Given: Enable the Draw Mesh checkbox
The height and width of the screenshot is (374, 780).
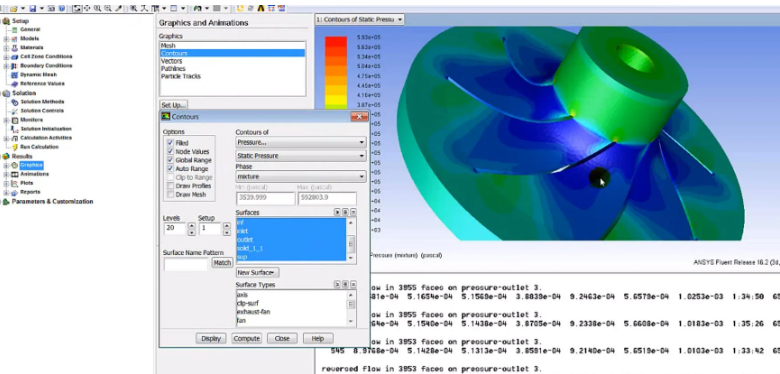Looking at the screenshot, I should tap(171, 194).
